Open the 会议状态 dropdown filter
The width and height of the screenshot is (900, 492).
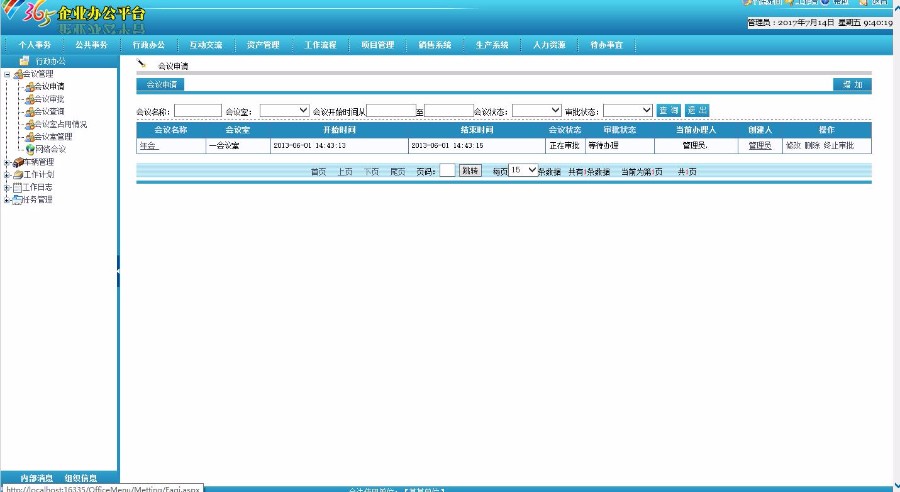[537, 110]
